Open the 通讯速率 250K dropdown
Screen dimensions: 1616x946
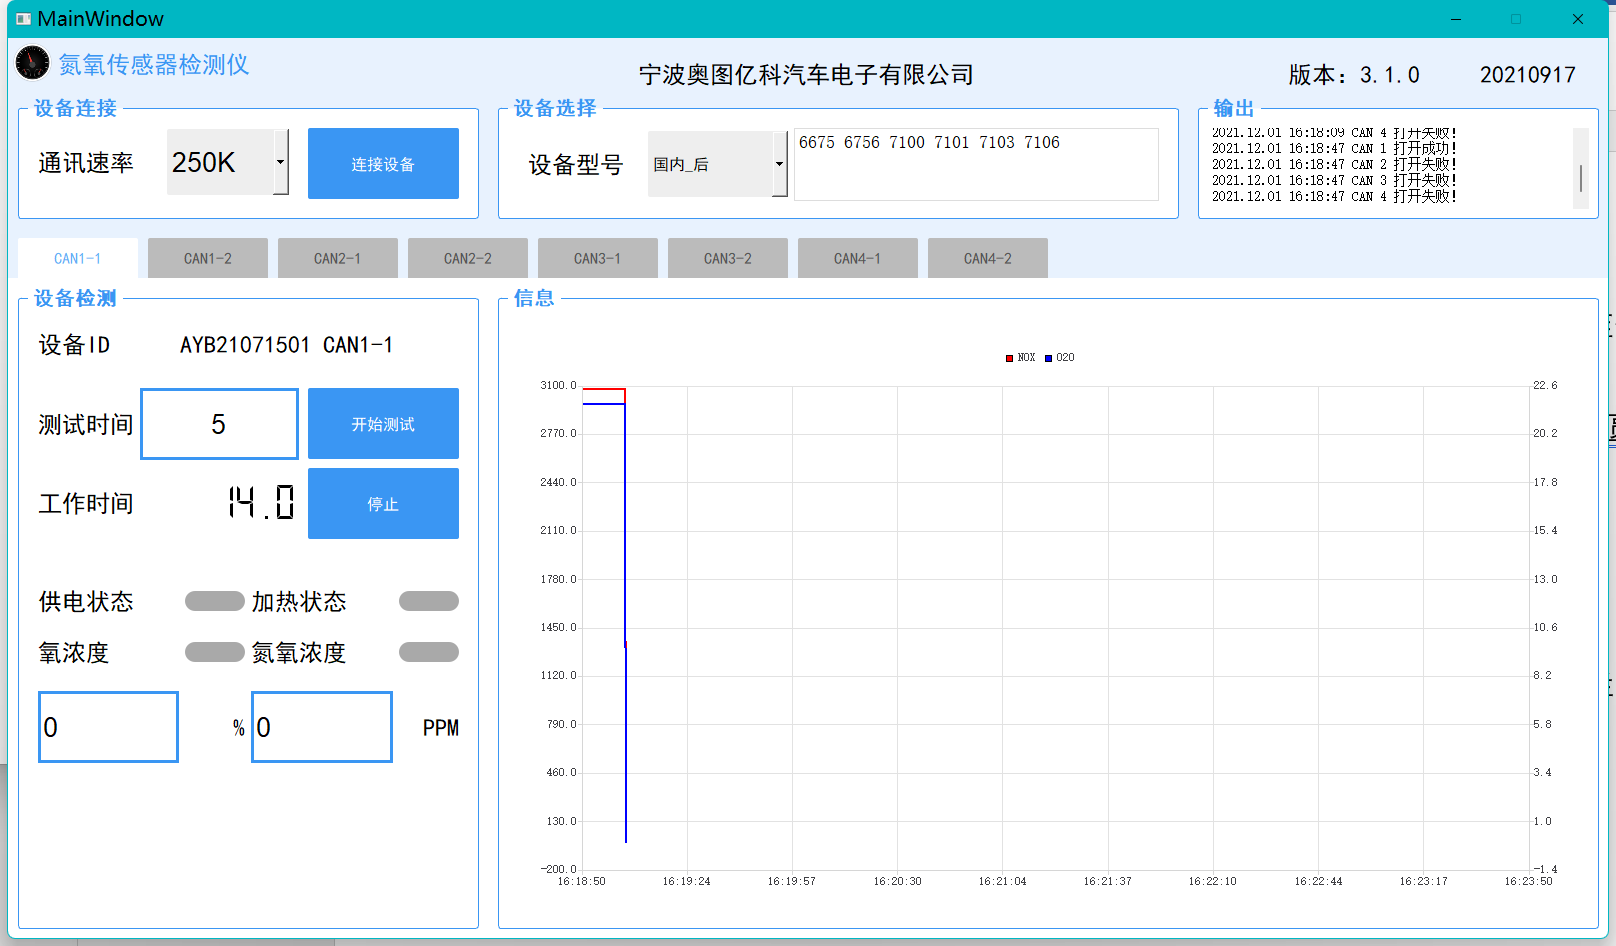(x=280, y=162)
